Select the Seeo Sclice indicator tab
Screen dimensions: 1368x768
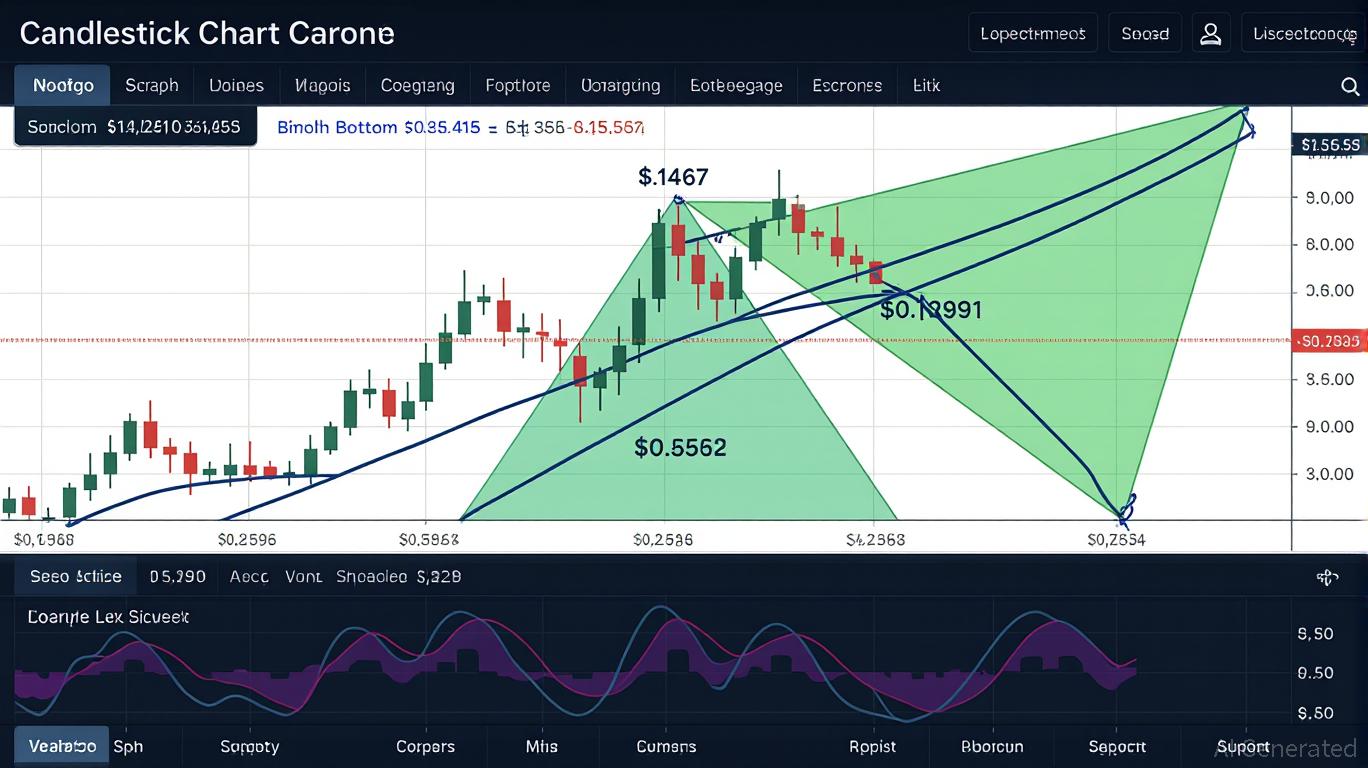76,577
